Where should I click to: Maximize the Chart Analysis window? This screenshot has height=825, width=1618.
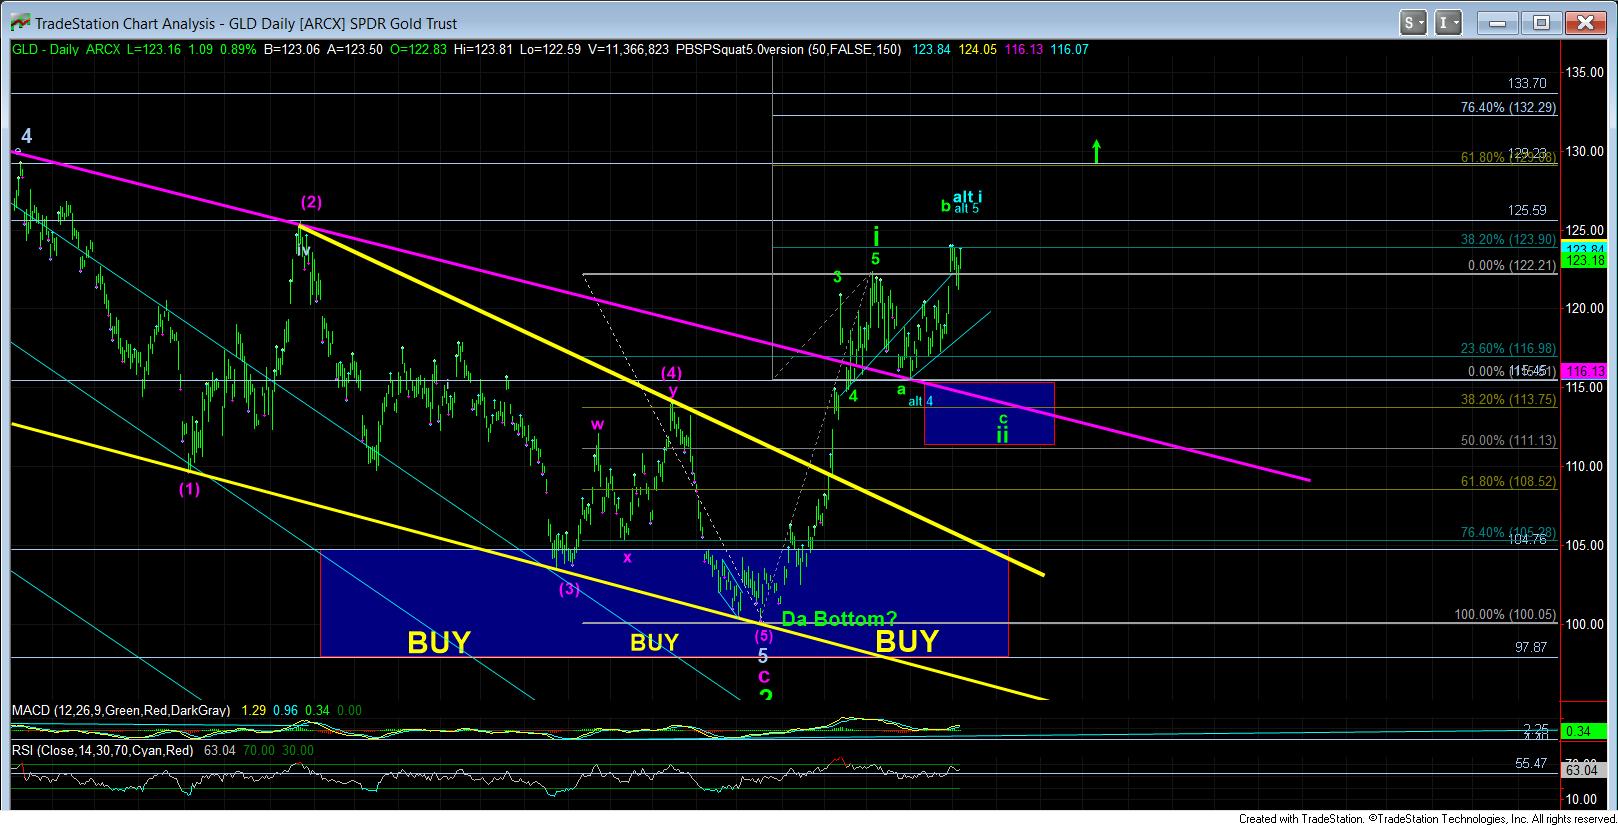coord(1541,22)
